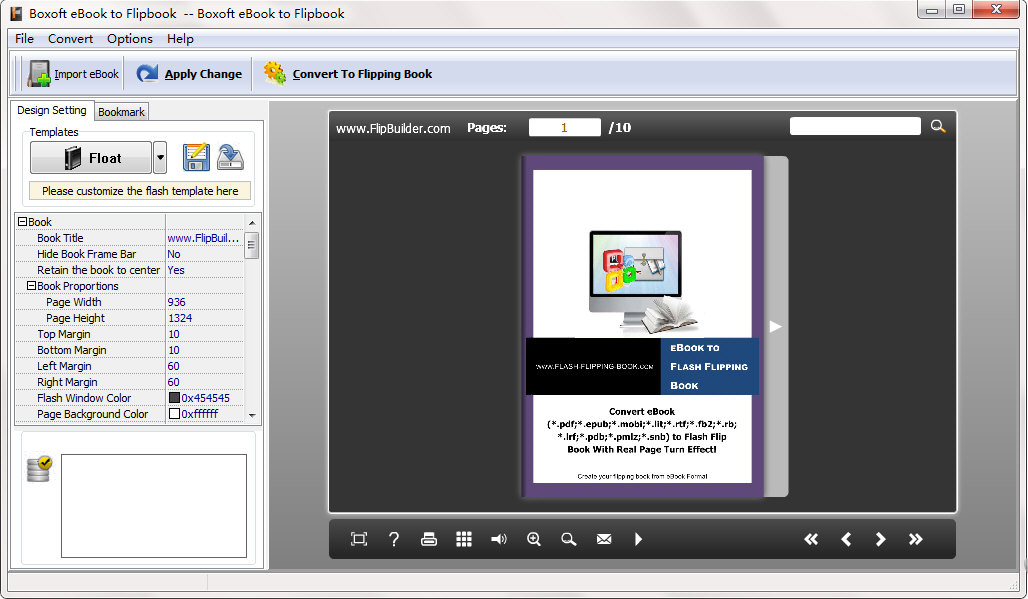
Task: Toggle fullscreen preview mode
Action: click(x=358, y=539)
